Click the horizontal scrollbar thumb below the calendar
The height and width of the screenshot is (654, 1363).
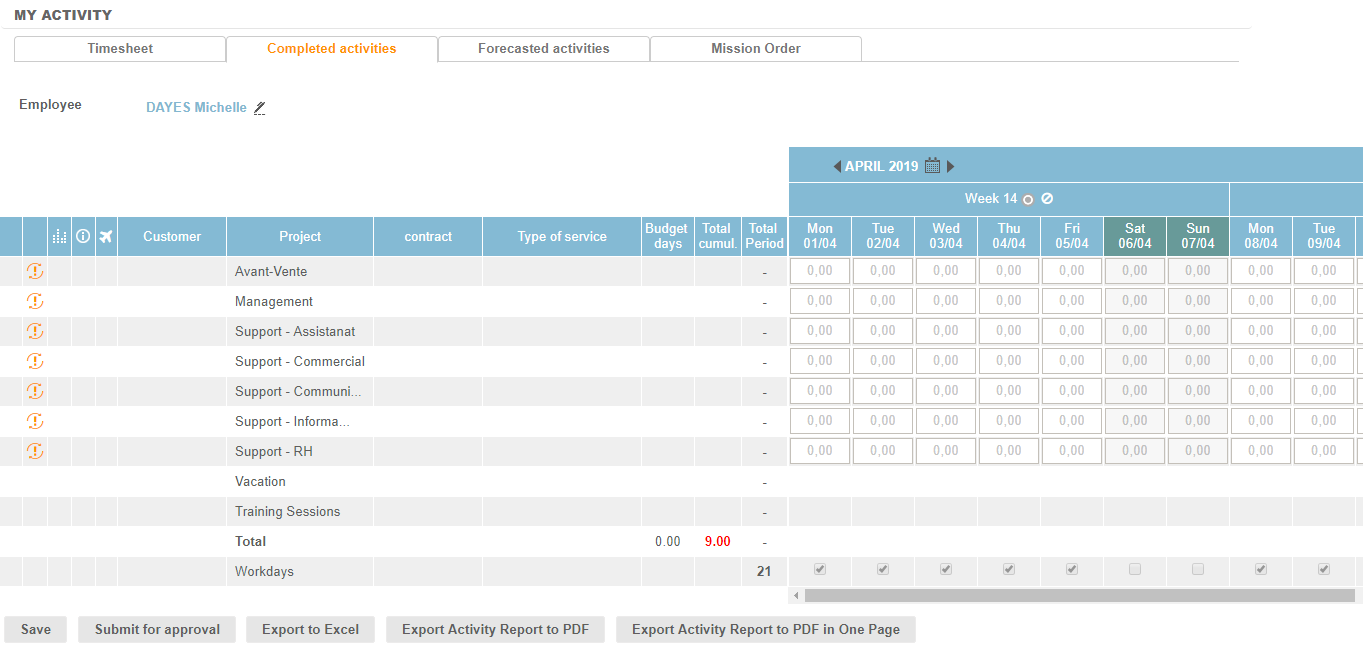1080,596
